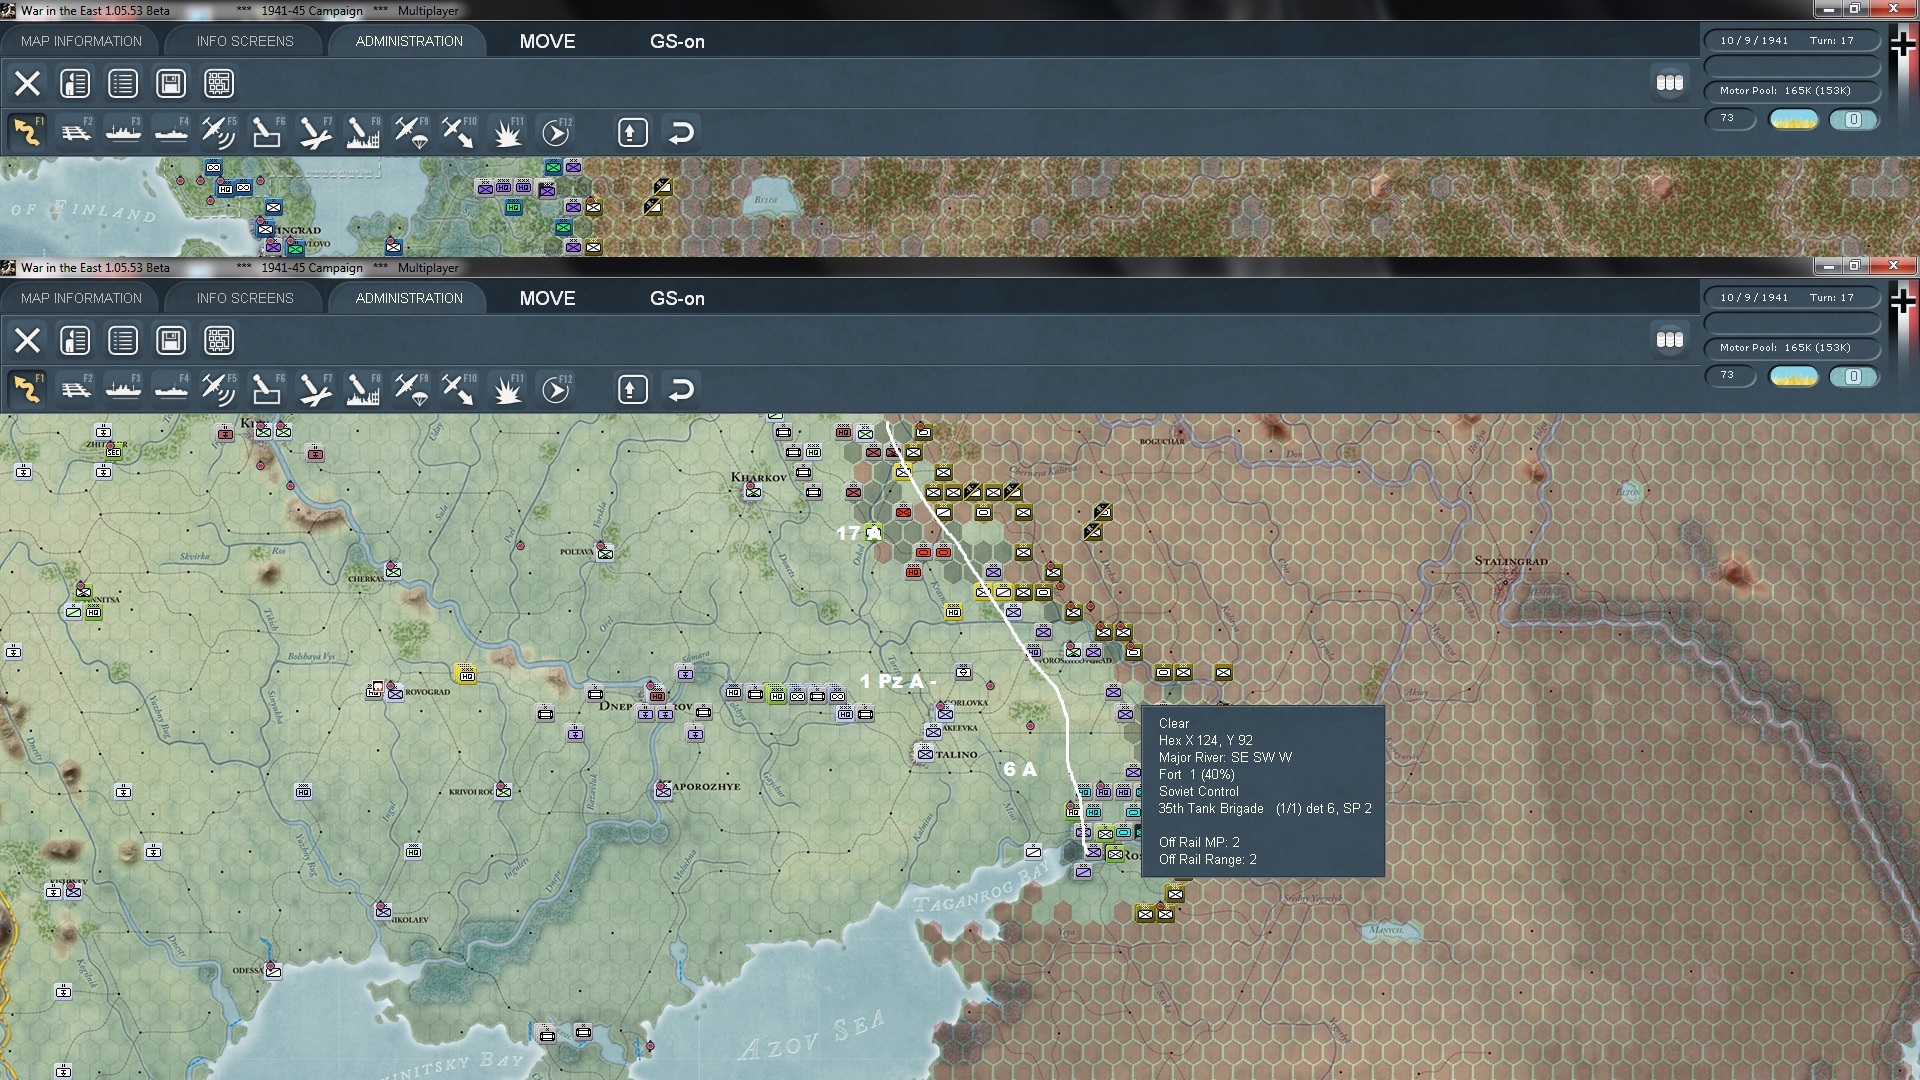Click MOVE mode label in upper window
This screenshot has width=1920, height=1080.
pyautogui.click(x=547, y=41)
